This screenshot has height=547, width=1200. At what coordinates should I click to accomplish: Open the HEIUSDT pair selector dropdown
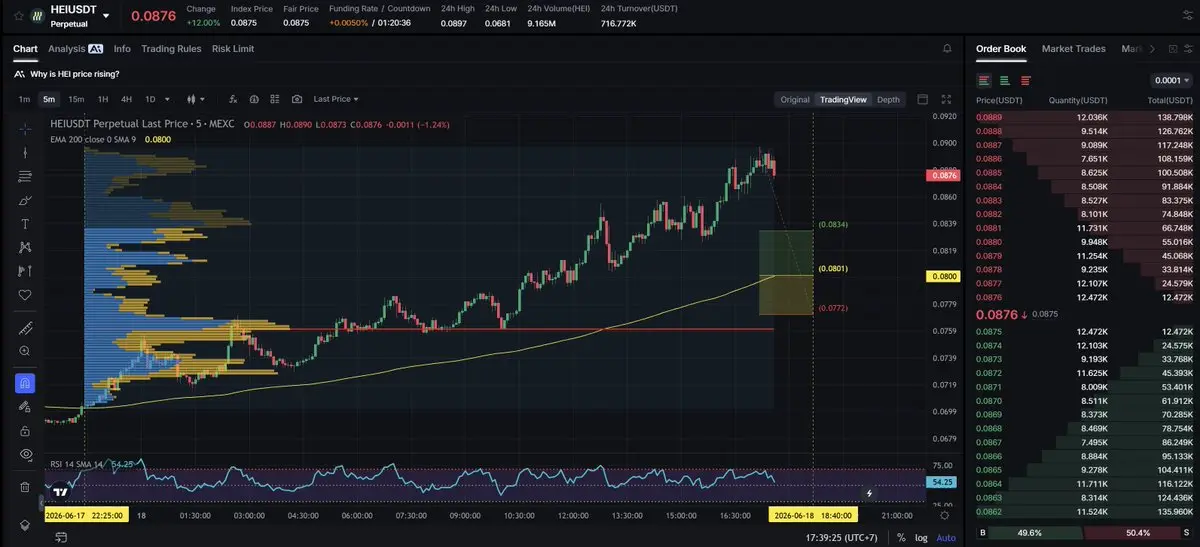[106, 15]
